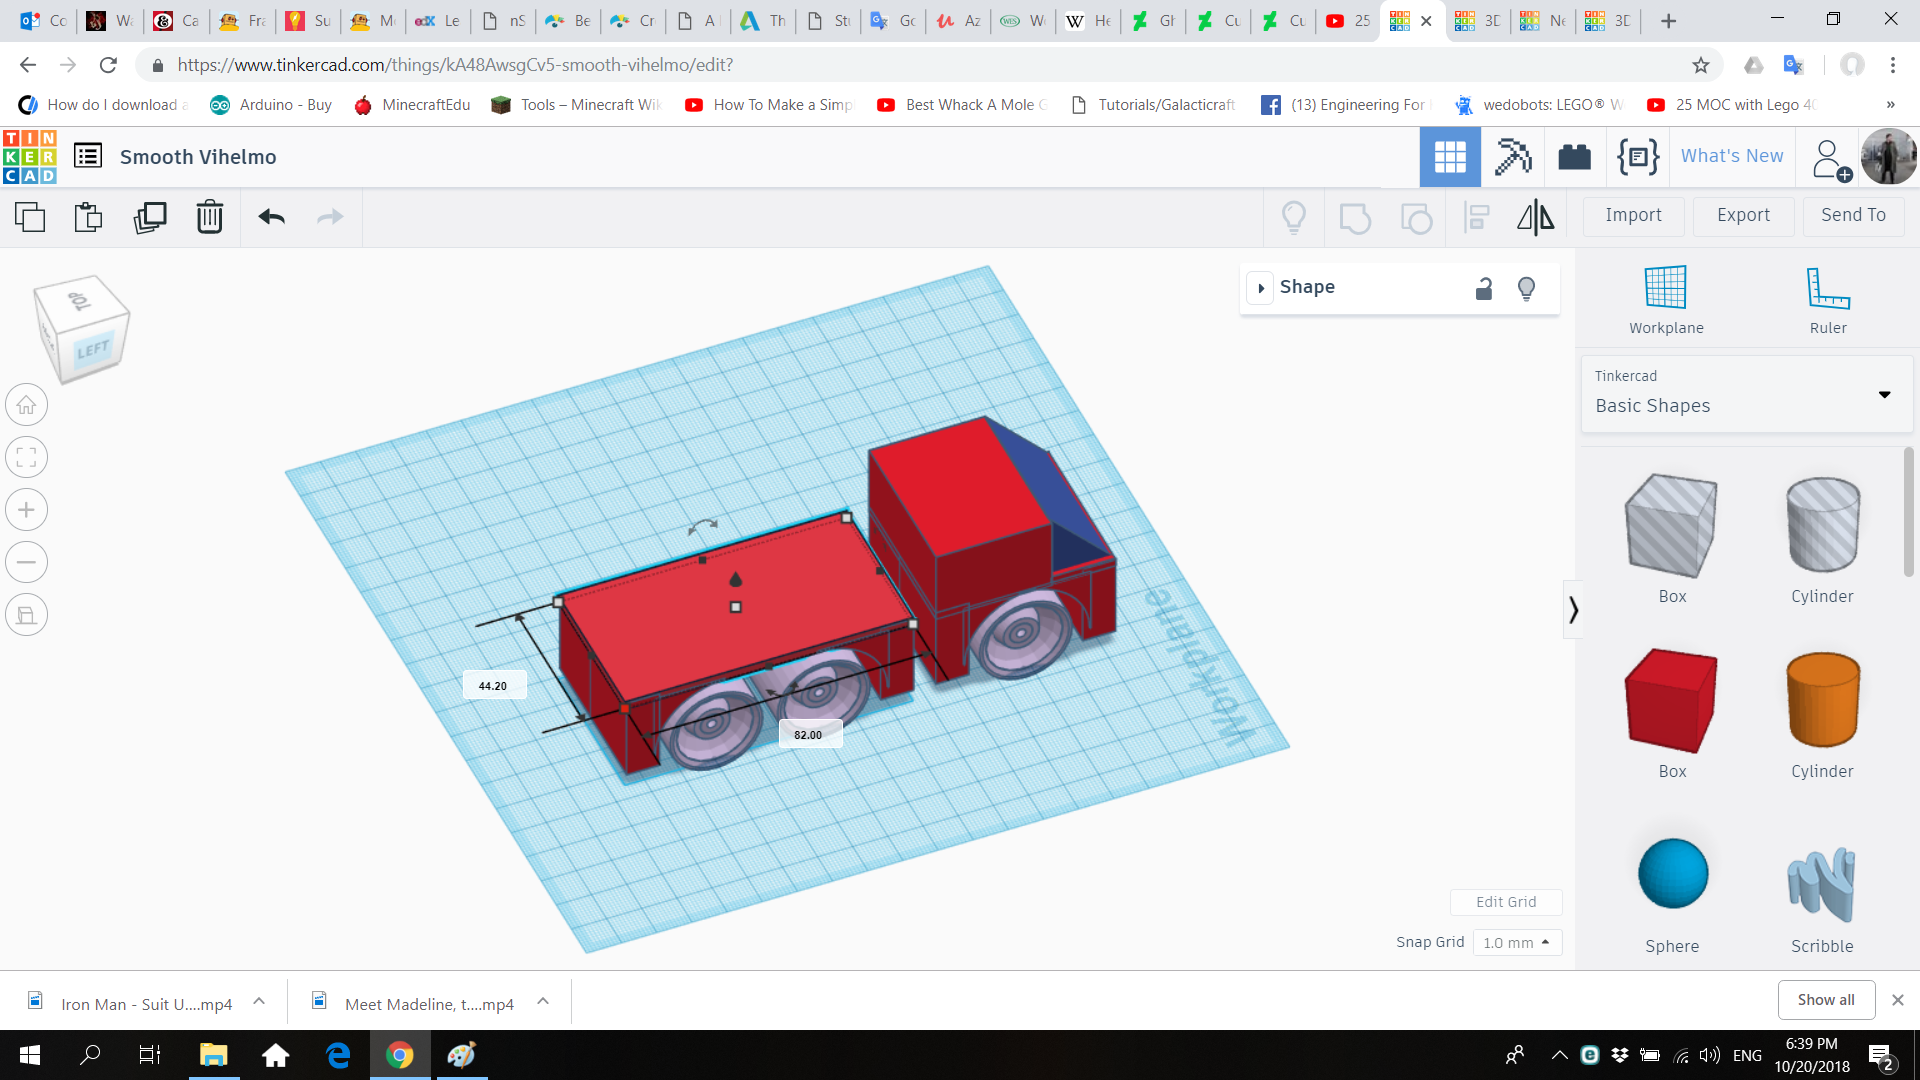Click the Home view icon
This screenshot has width=1920, height=1080.
pyautogui.click(x=27, y=405)
